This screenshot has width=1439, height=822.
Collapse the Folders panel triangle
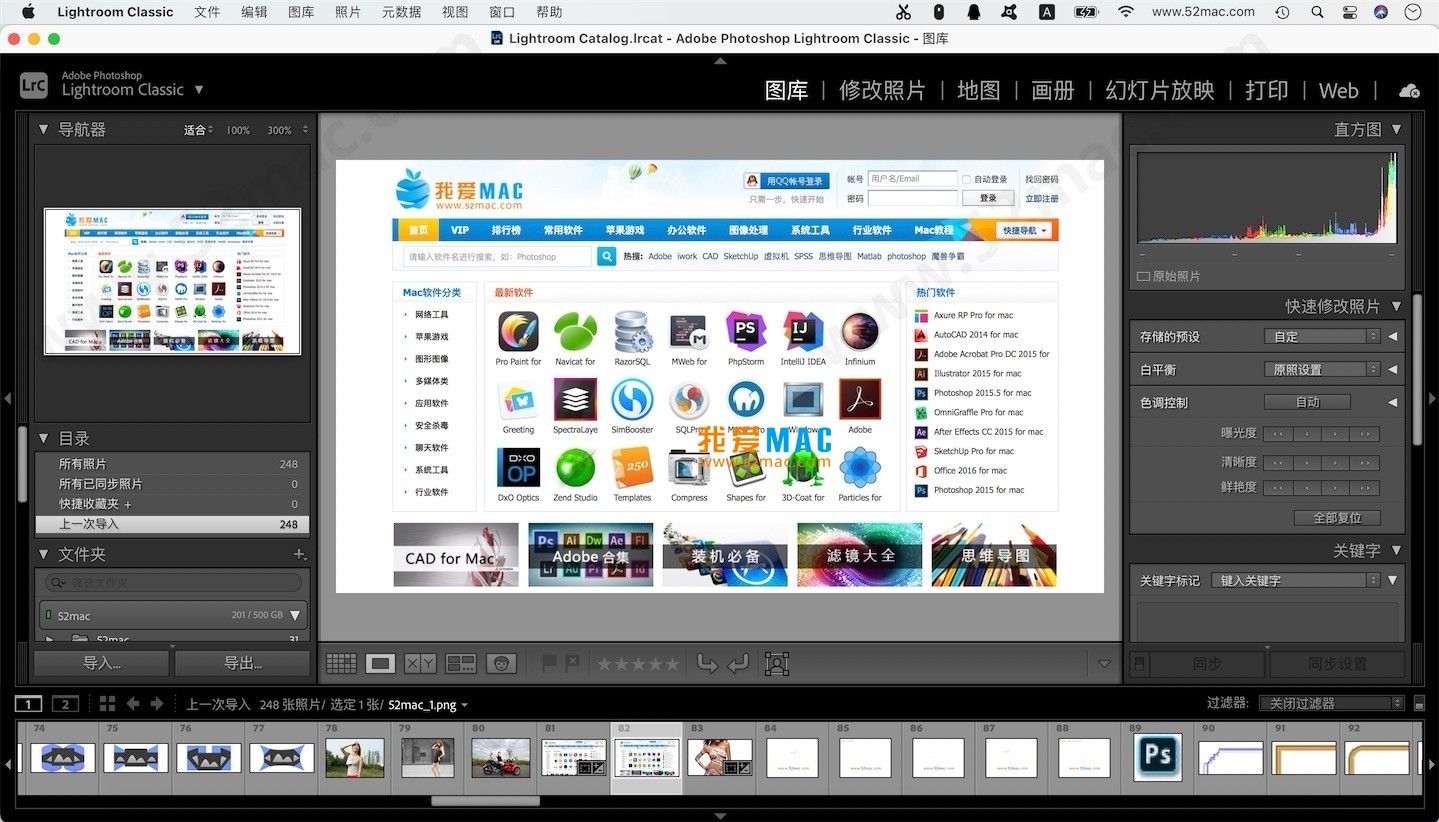[x=43, y=554]
